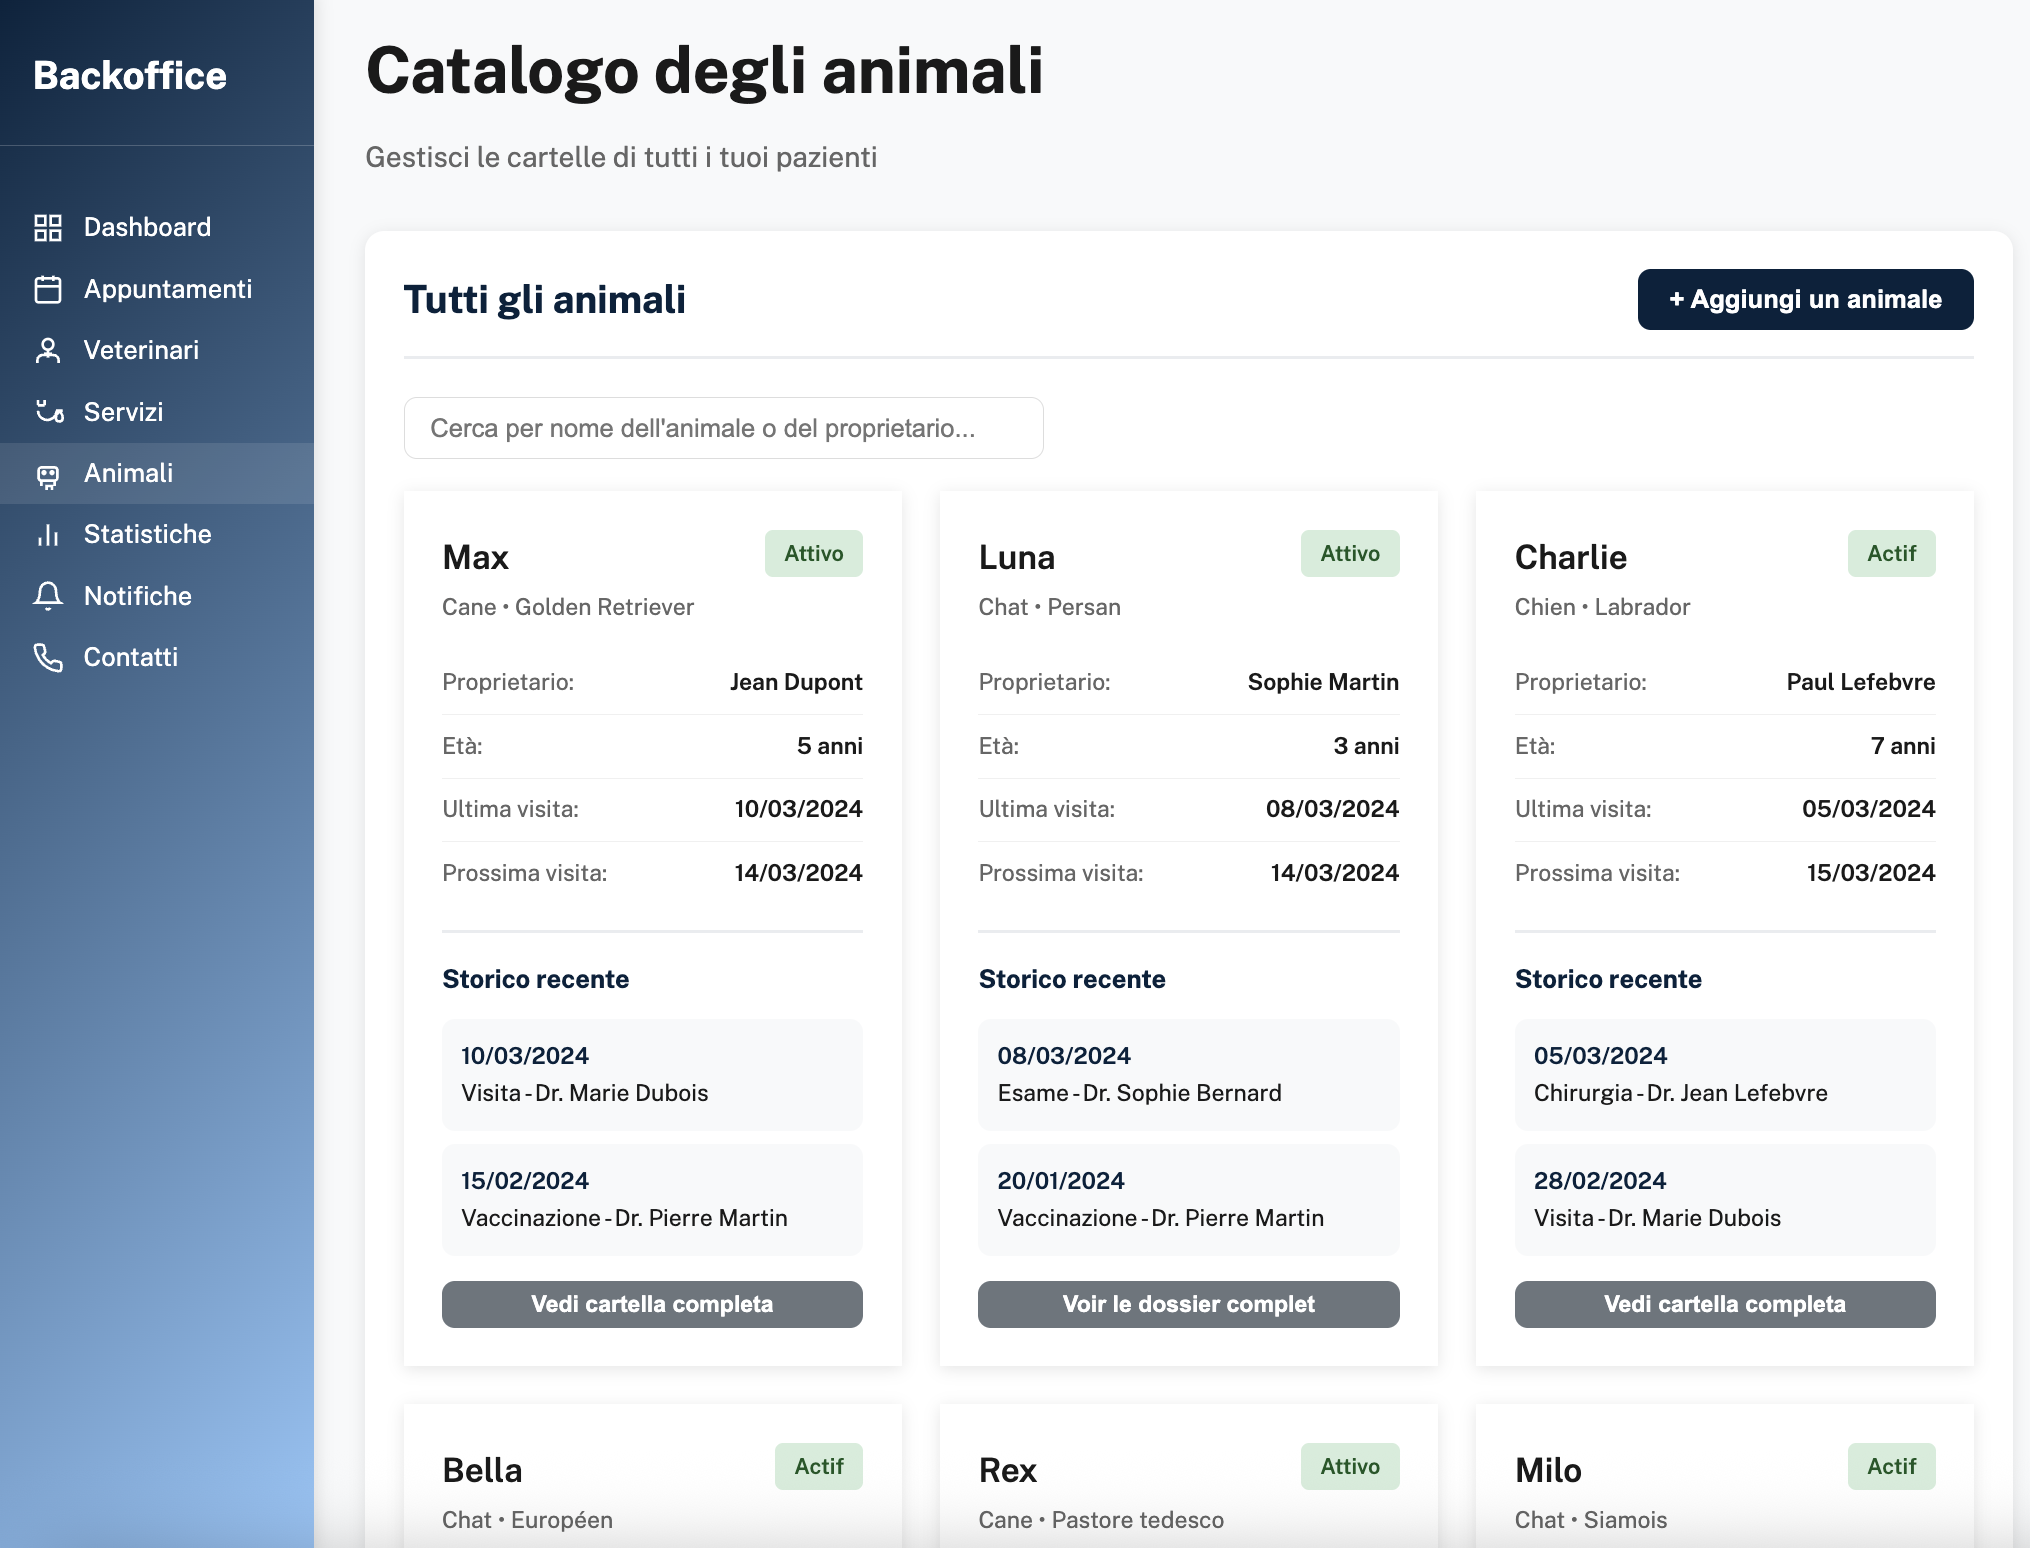Click the Luna card name
The width and height of the screenshot is (2030, 1548).
(1017, 557)
